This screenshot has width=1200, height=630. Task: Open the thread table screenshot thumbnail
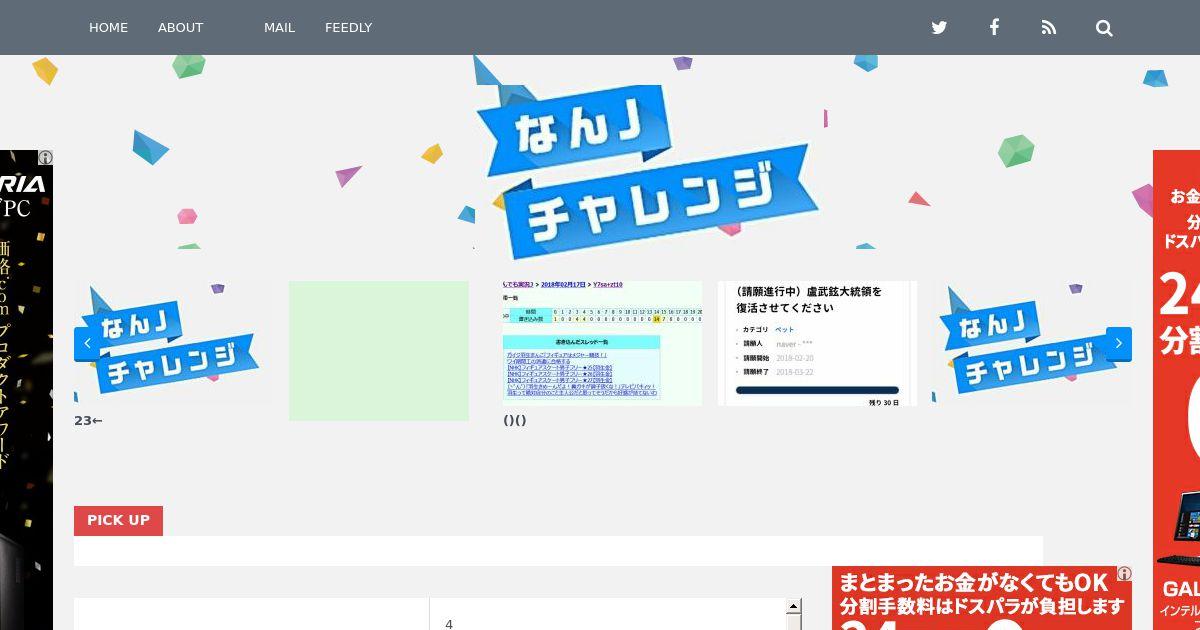[603, 343]
